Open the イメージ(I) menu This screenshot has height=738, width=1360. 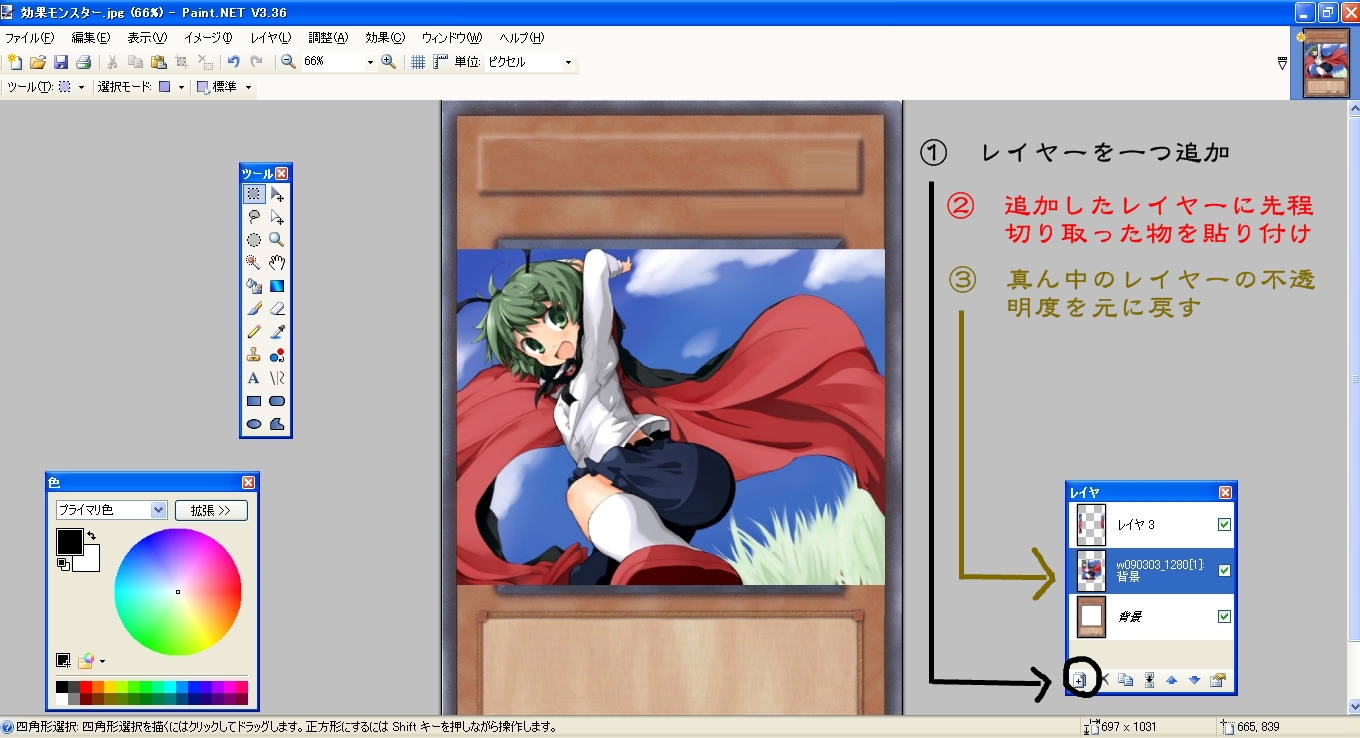click(x=208, y=37)
